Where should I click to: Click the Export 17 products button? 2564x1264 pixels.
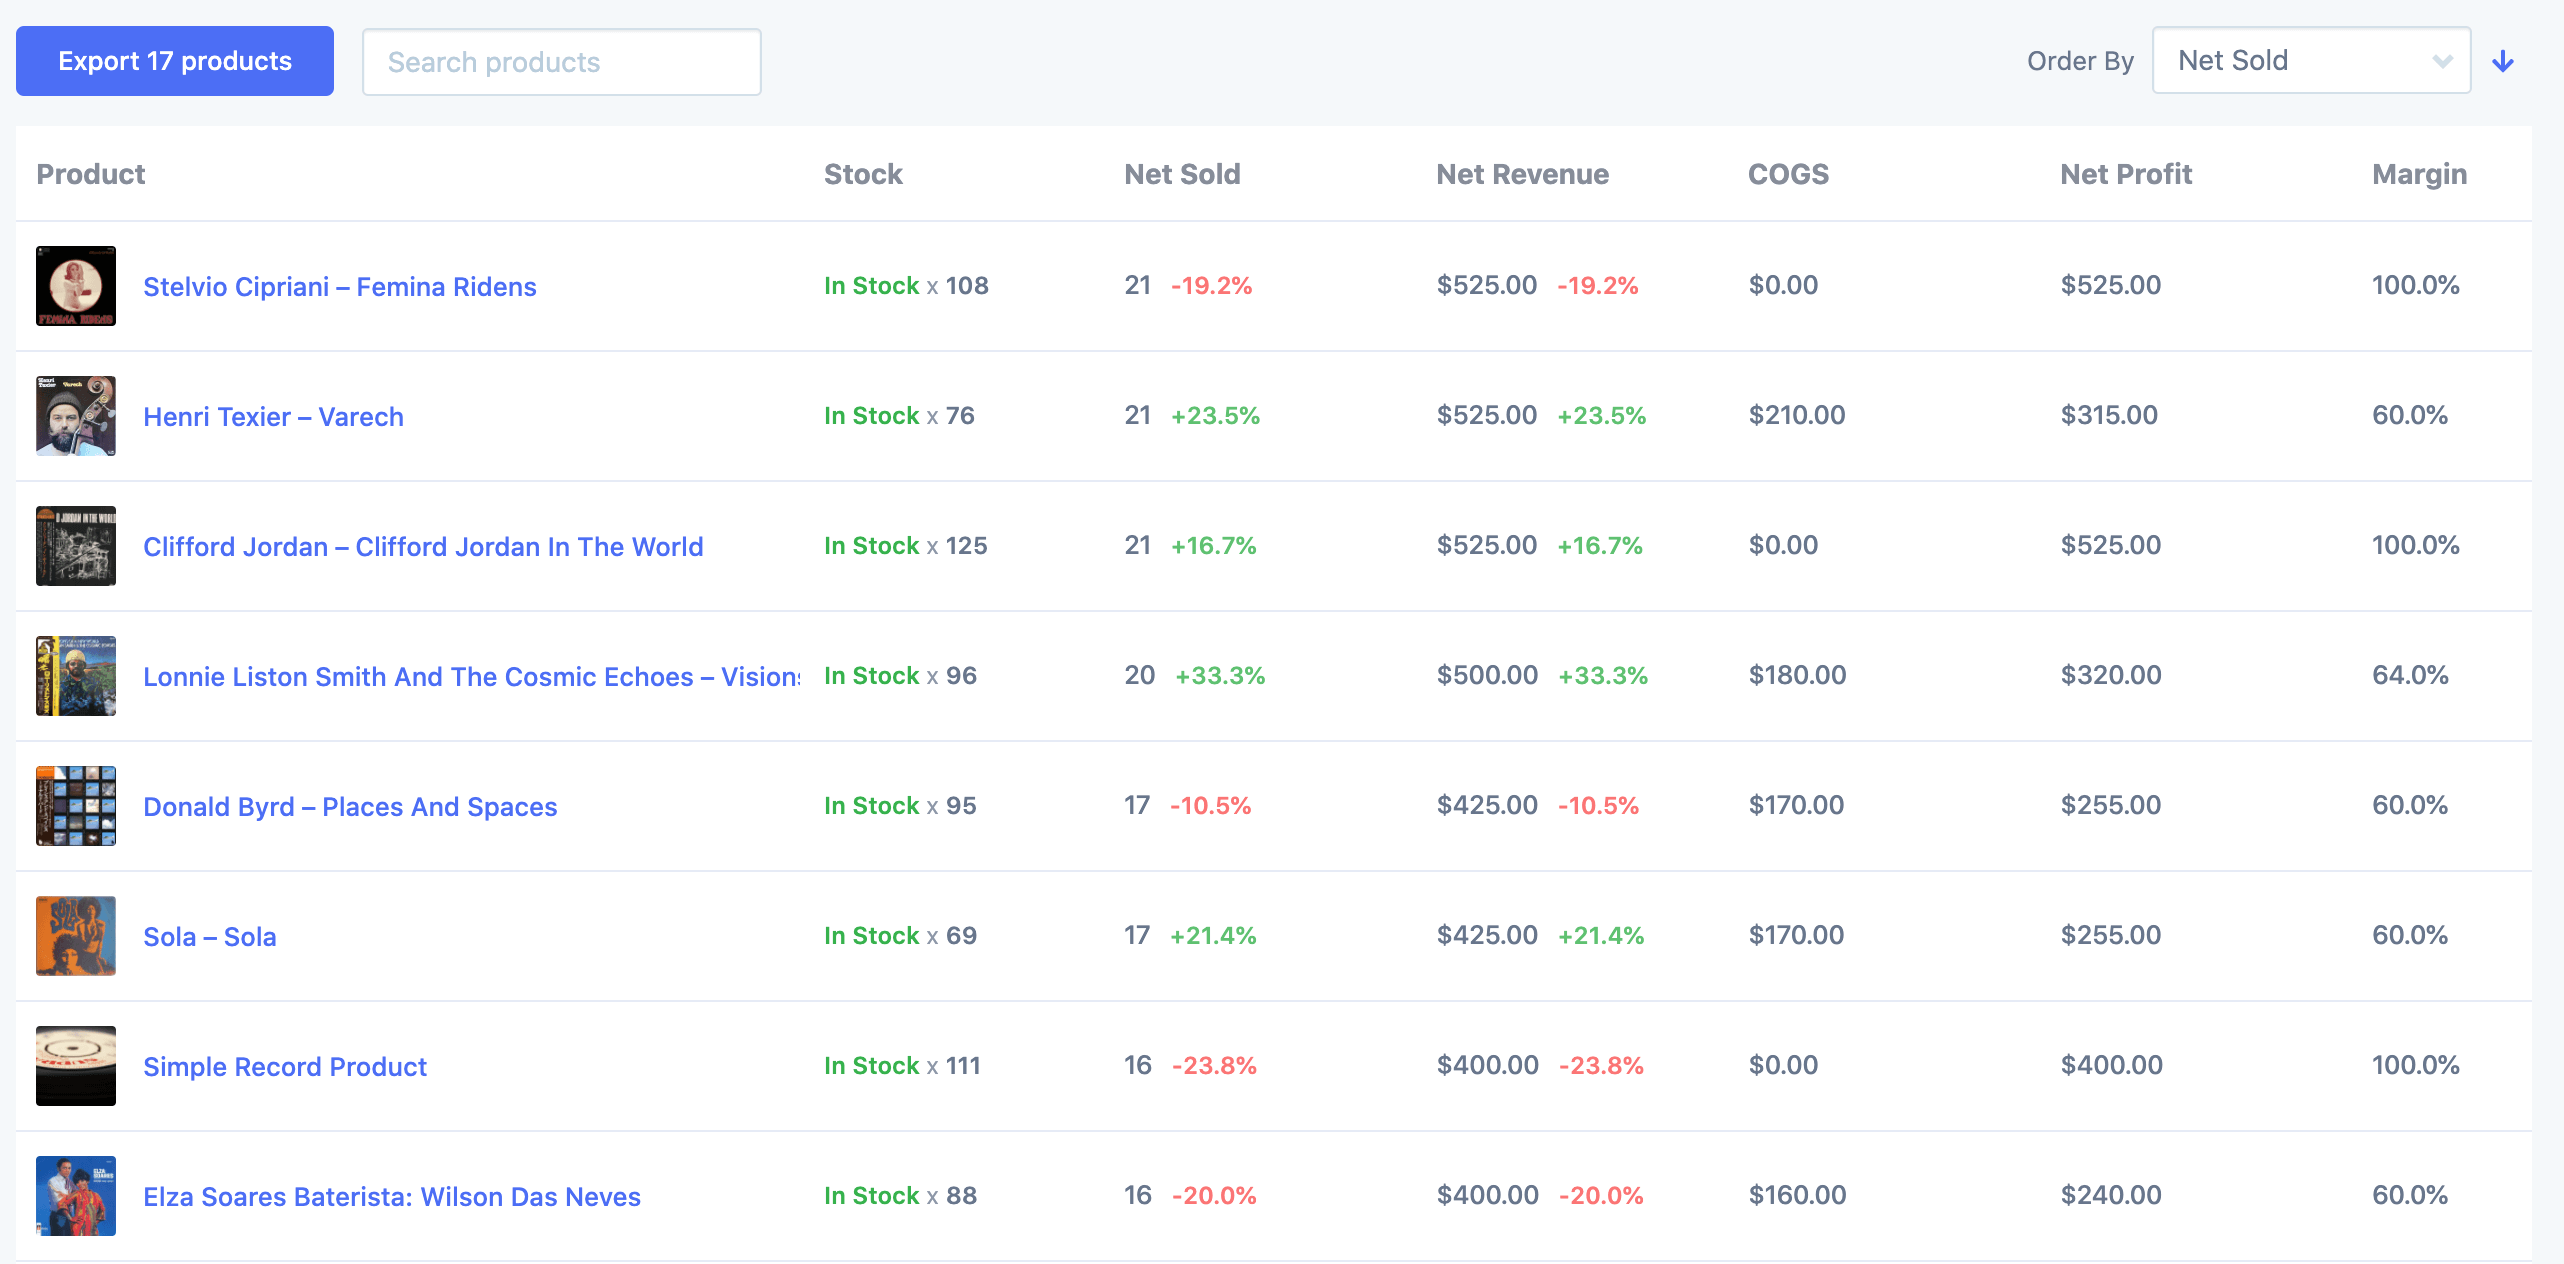(x=175, y=61)
